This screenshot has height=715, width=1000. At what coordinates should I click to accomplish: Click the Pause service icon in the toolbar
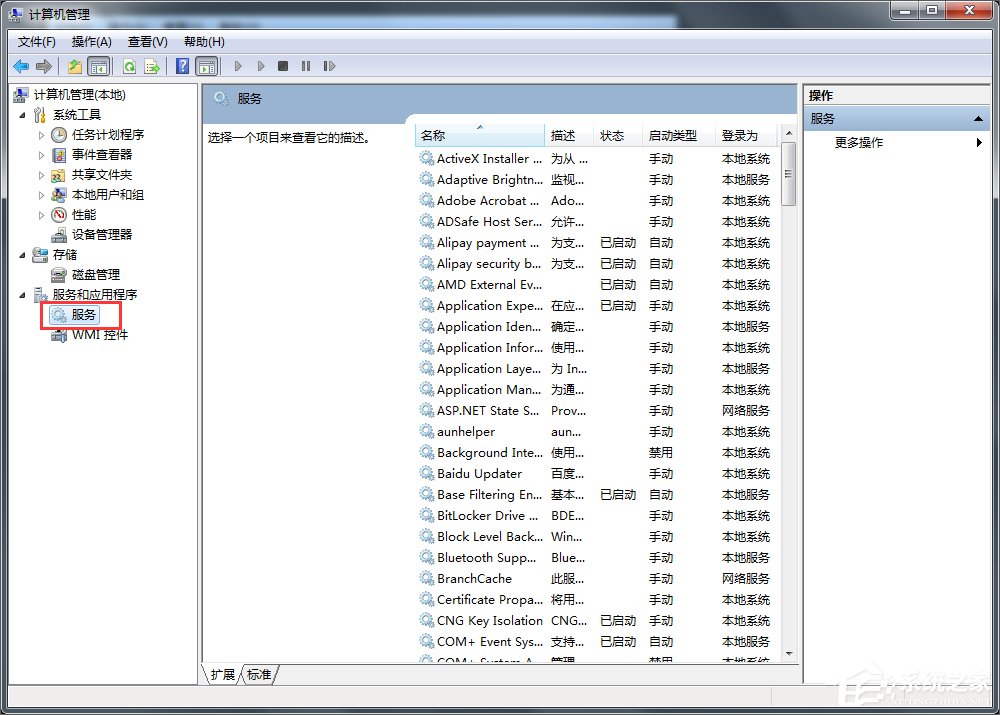[x=306, y=66]
